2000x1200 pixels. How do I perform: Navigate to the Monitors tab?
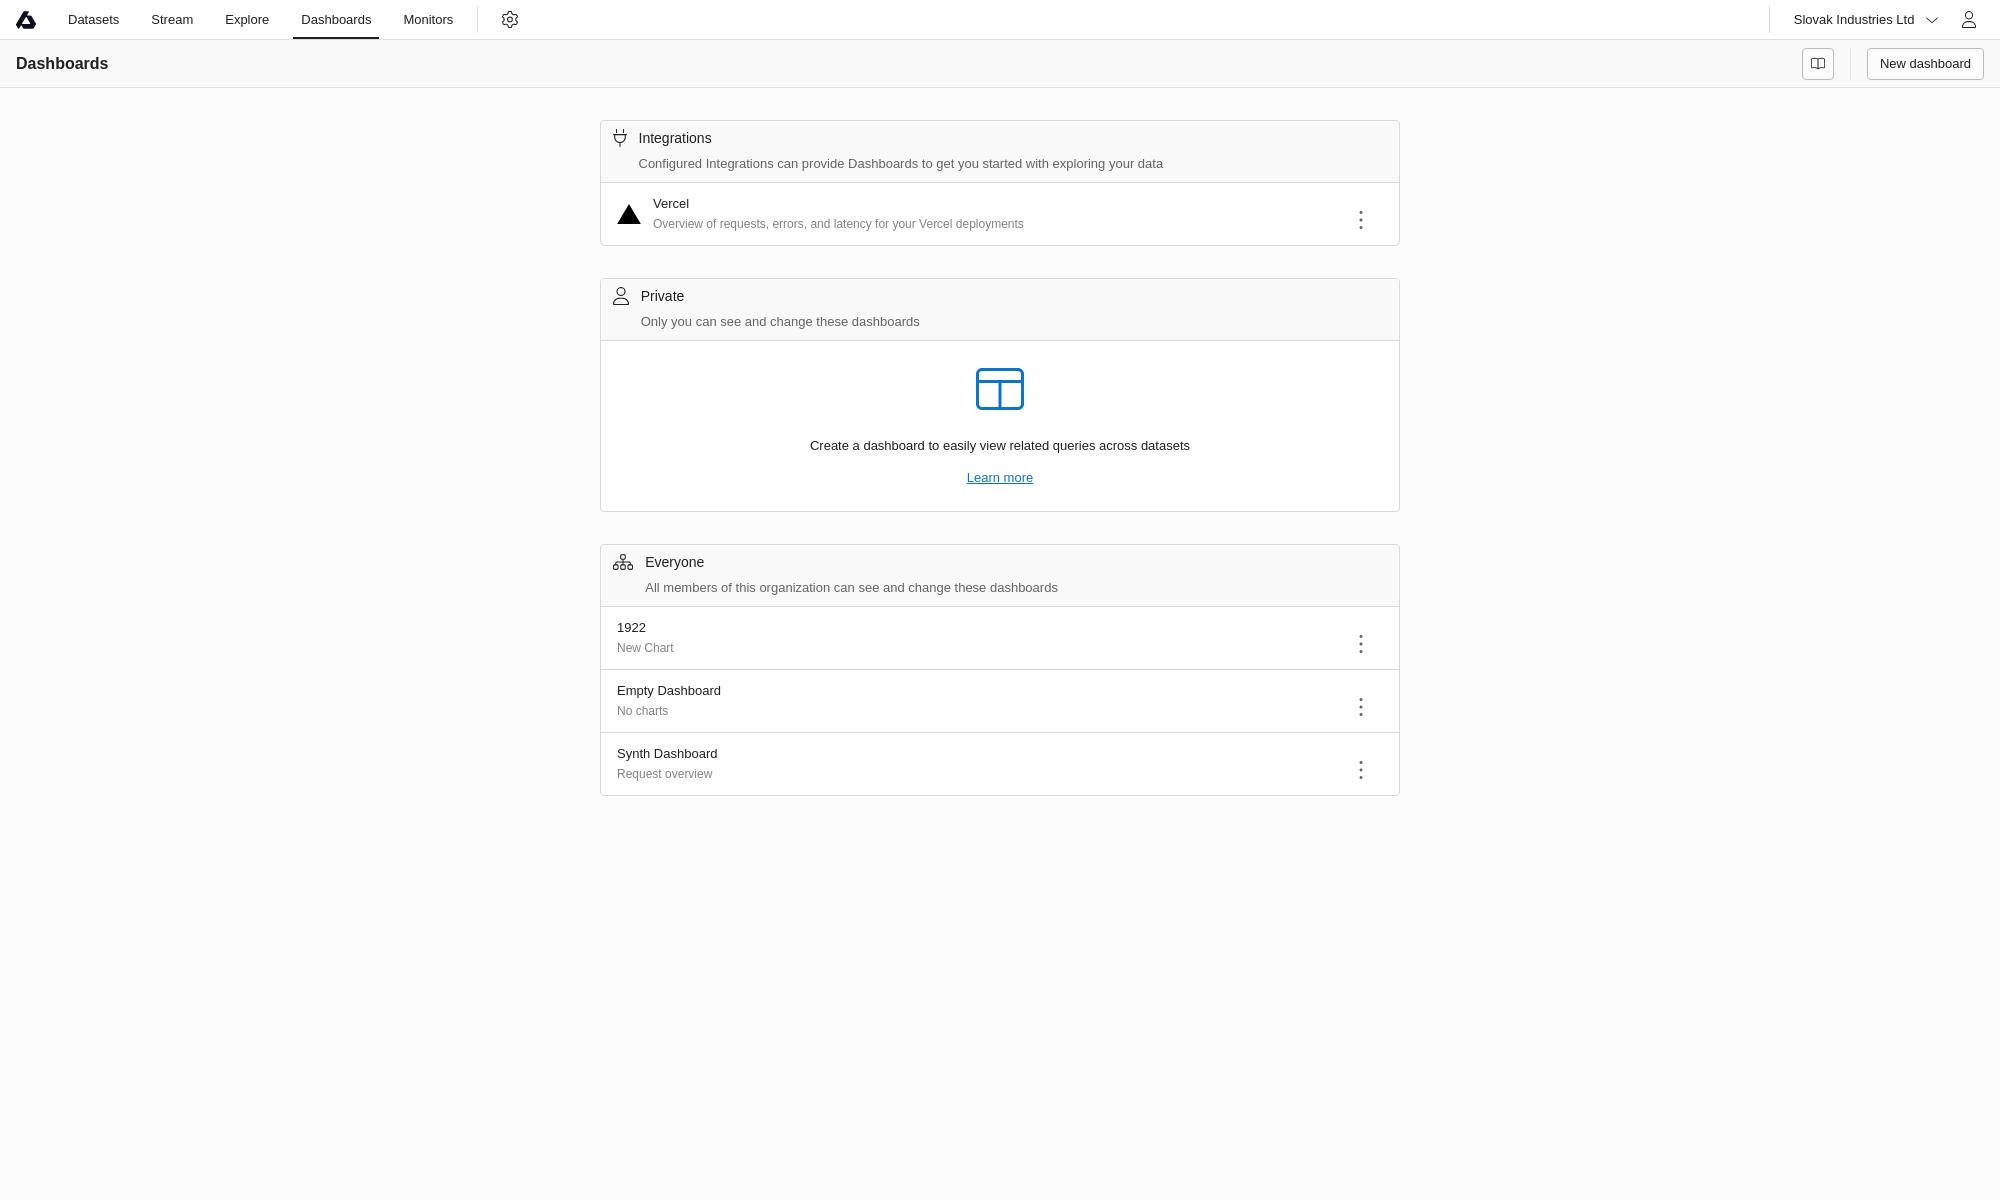[428, 20]
